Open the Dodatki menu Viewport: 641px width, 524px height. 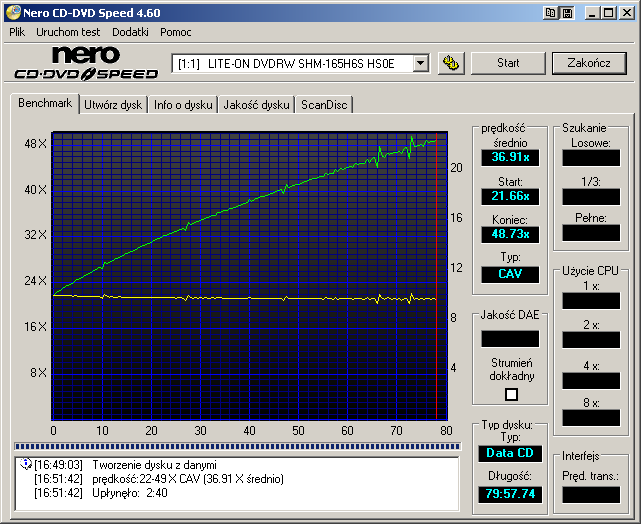pyautogui.click(x=130, y=32)
